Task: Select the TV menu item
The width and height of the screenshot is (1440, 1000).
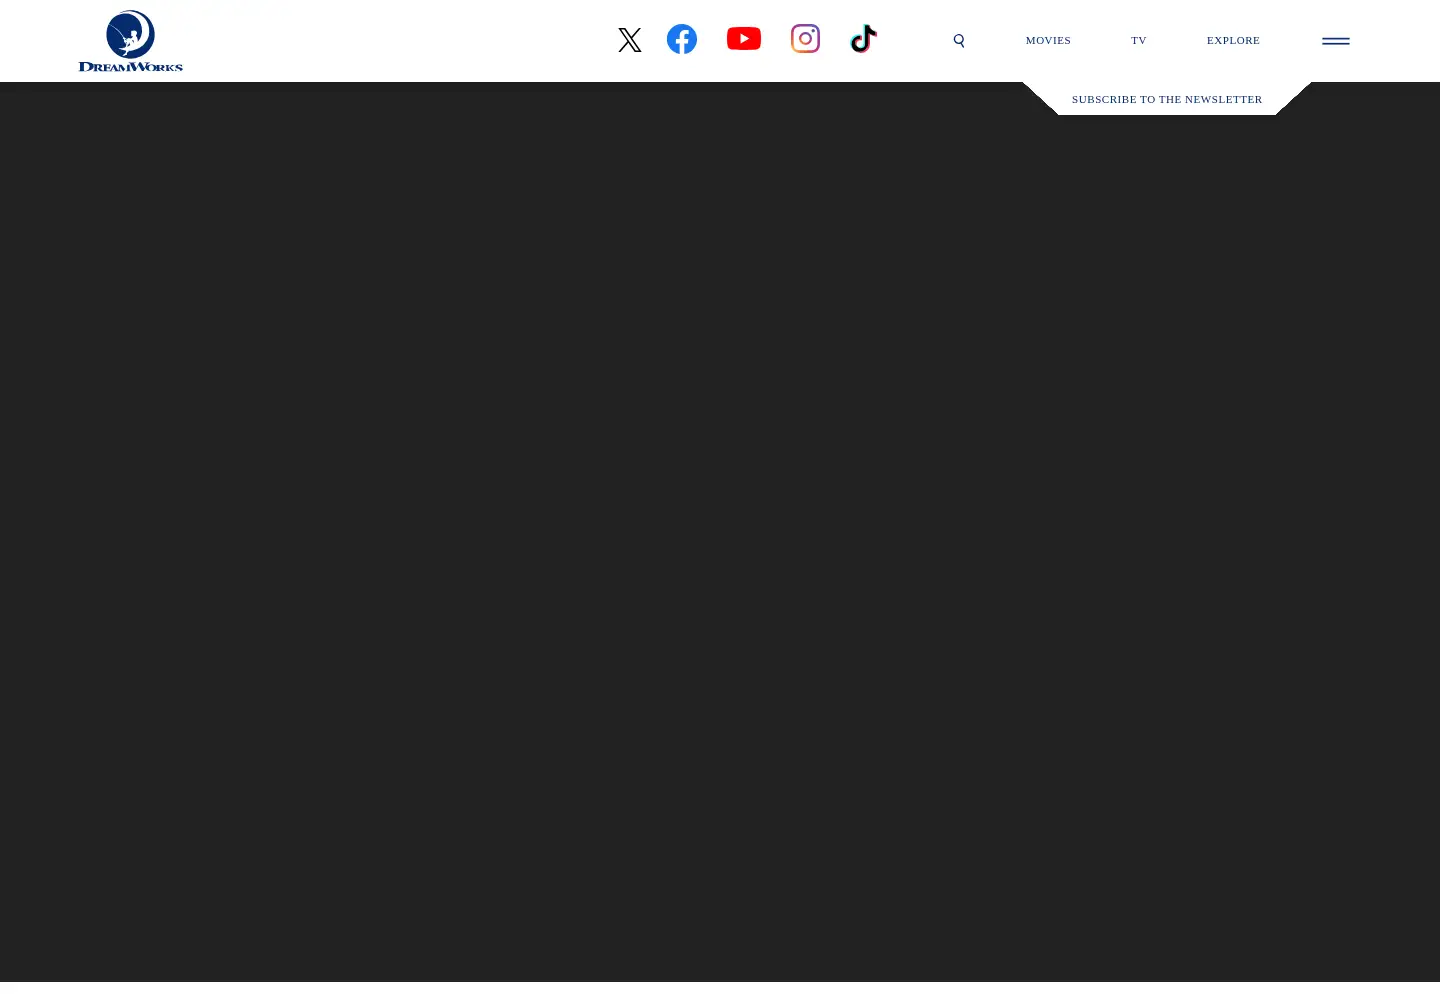Action: 1139,41
